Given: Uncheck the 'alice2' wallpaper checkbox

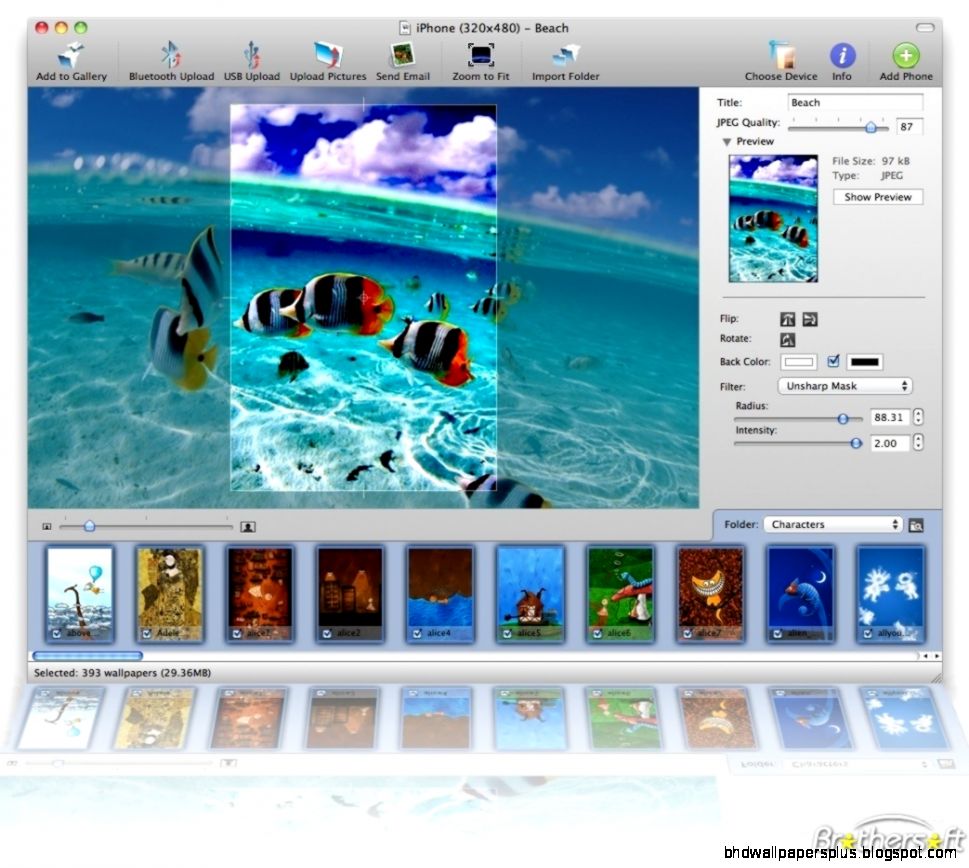Looking at the screenshot, I should tap(328, 633).
